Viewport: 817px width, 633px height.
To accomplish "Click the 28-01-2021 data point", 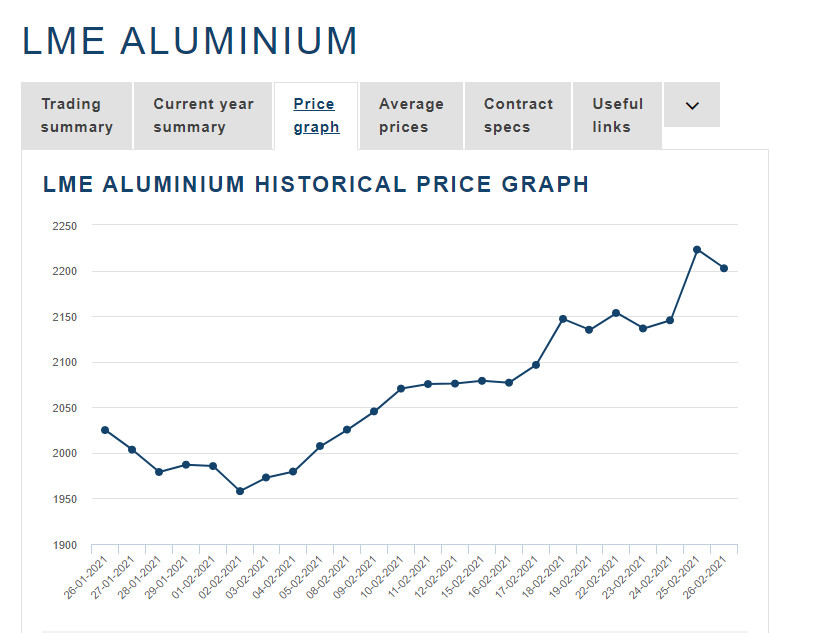I will 159,471.
